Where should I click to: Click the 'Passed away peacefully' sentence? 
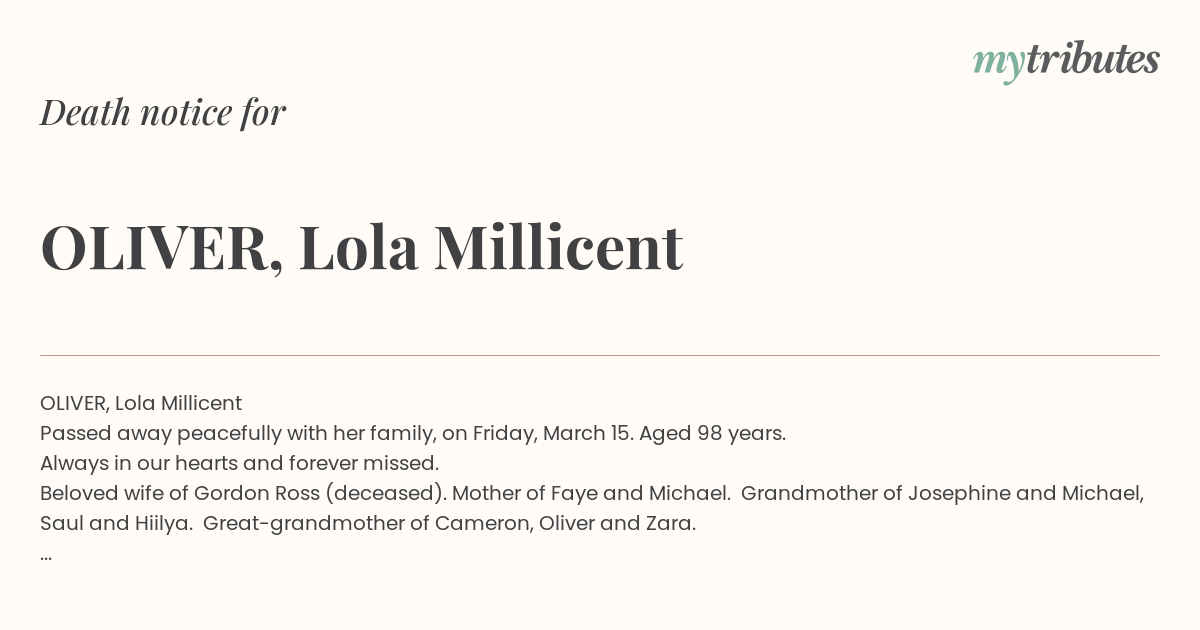tap(413, 433)
